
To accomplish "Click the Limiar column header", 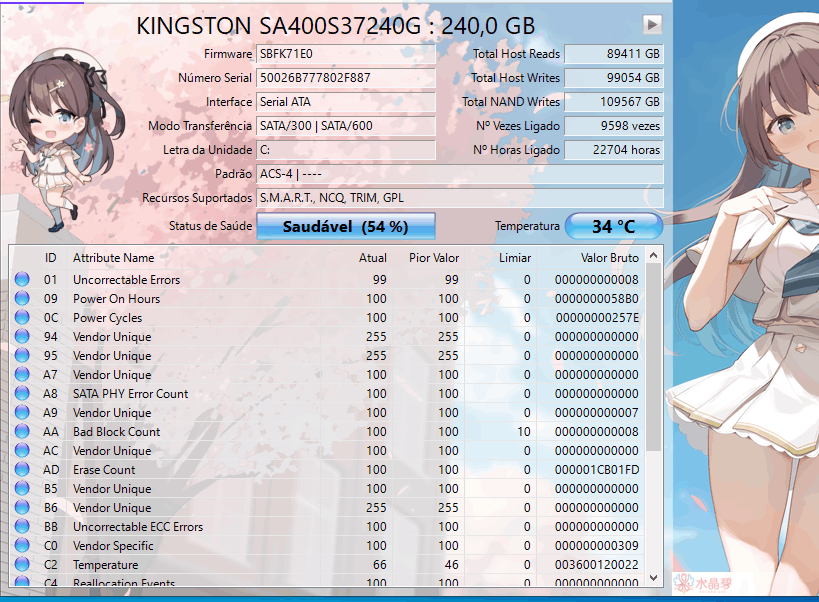I will tap(514, 258).
